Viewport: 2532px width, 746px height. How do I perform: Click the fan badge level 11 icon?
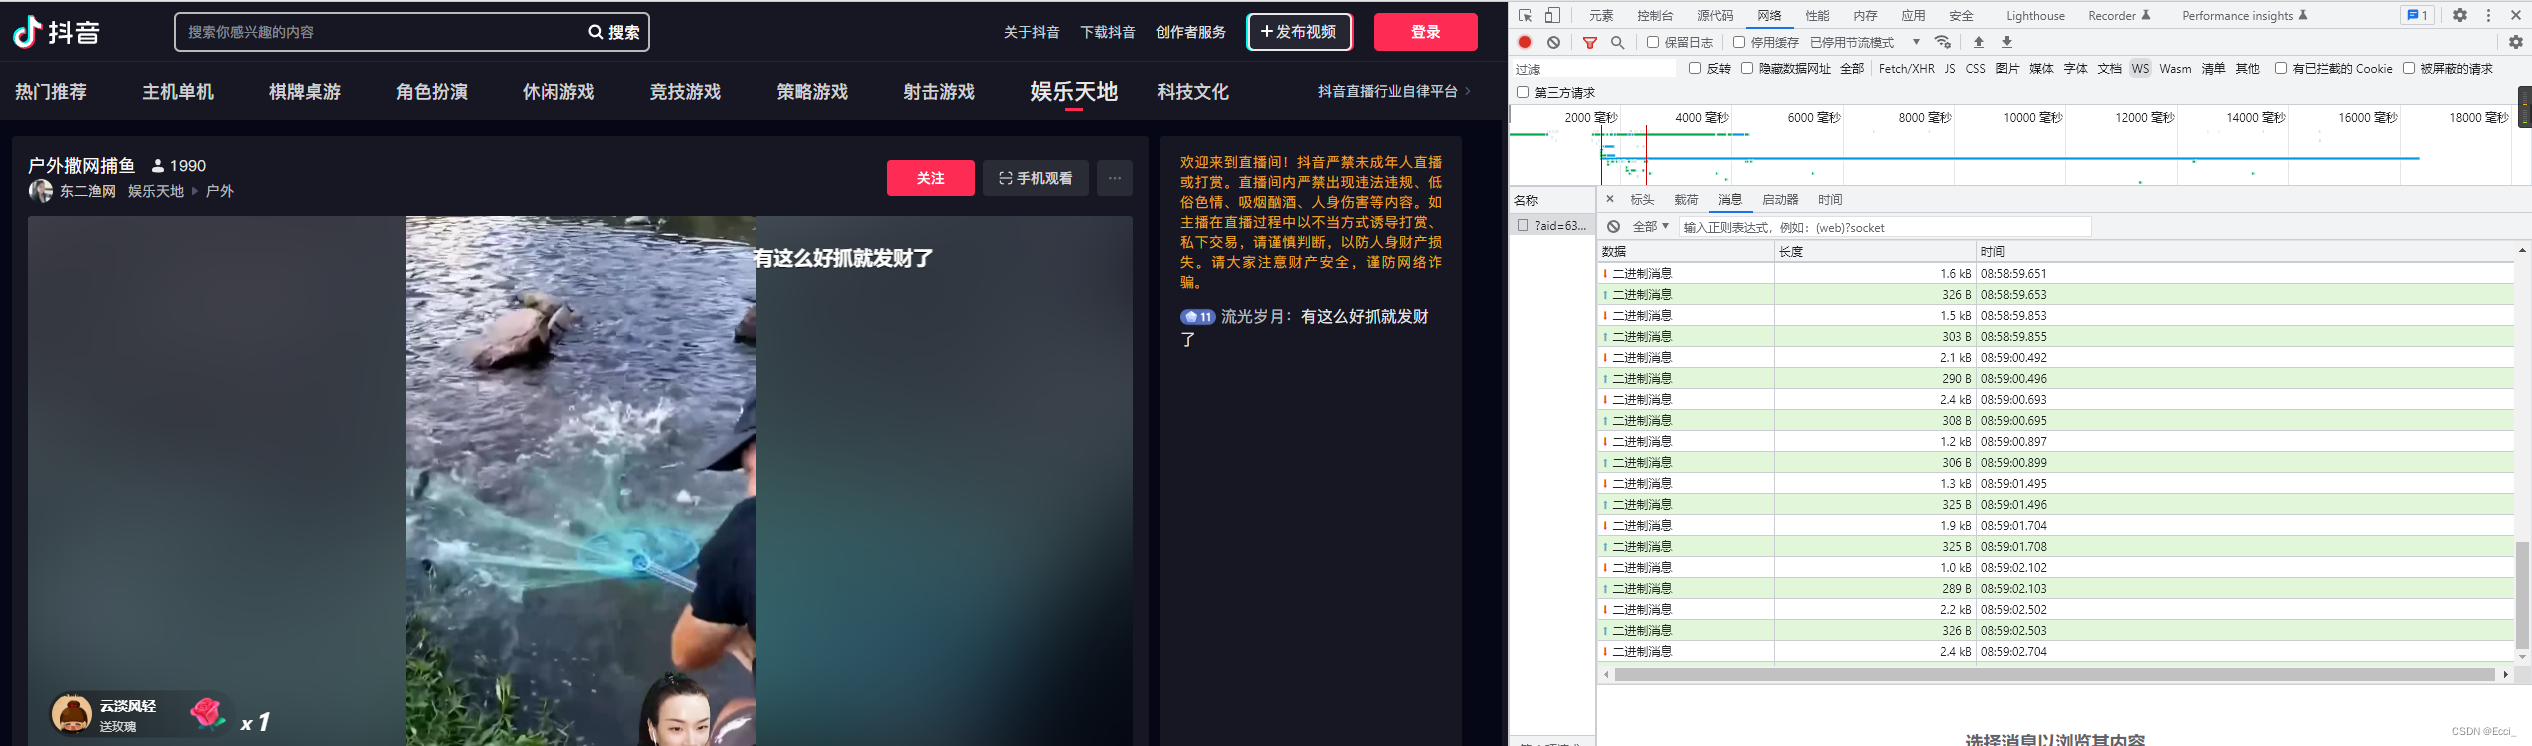tap(1197, 317)
